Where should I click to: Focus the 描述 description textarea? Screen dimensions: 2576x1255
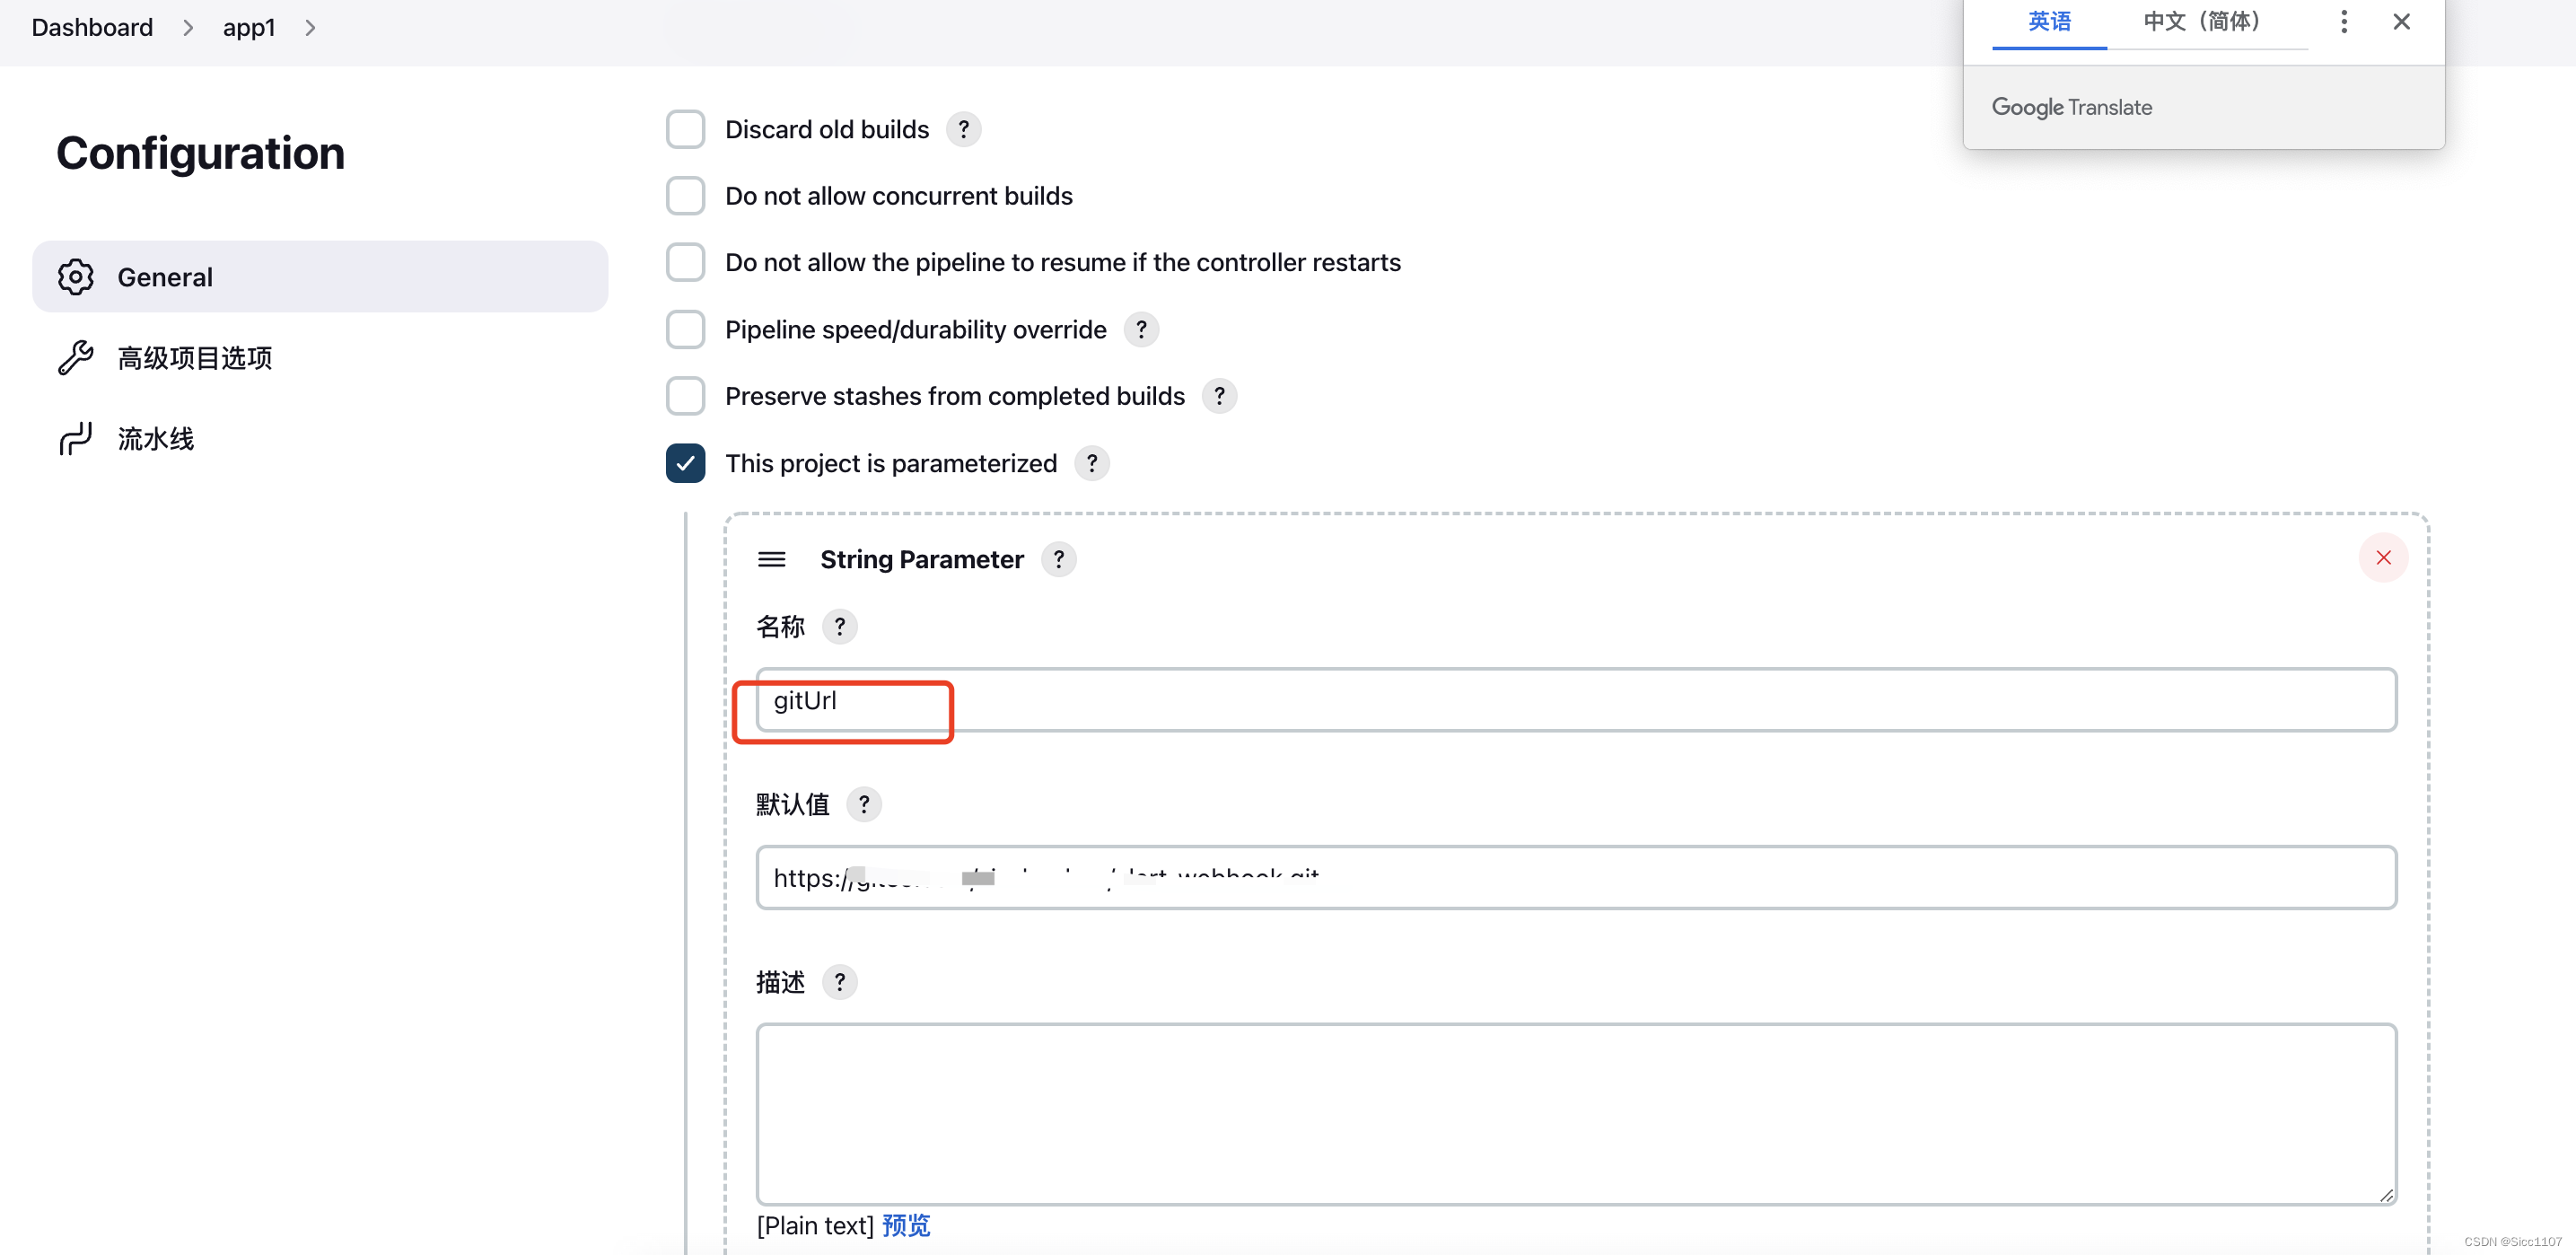point(1576,1114)
